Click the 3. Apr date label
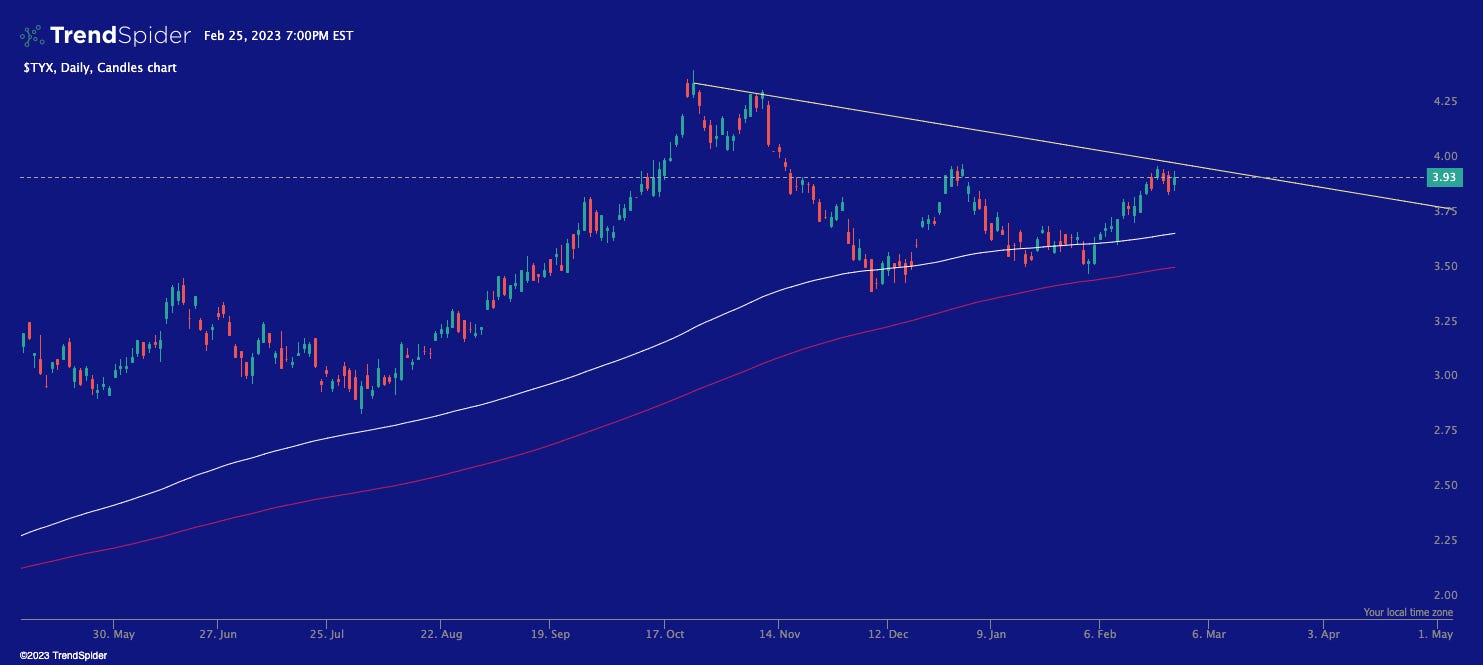This screenshot has width=1483, height=665. point(1324,634)
